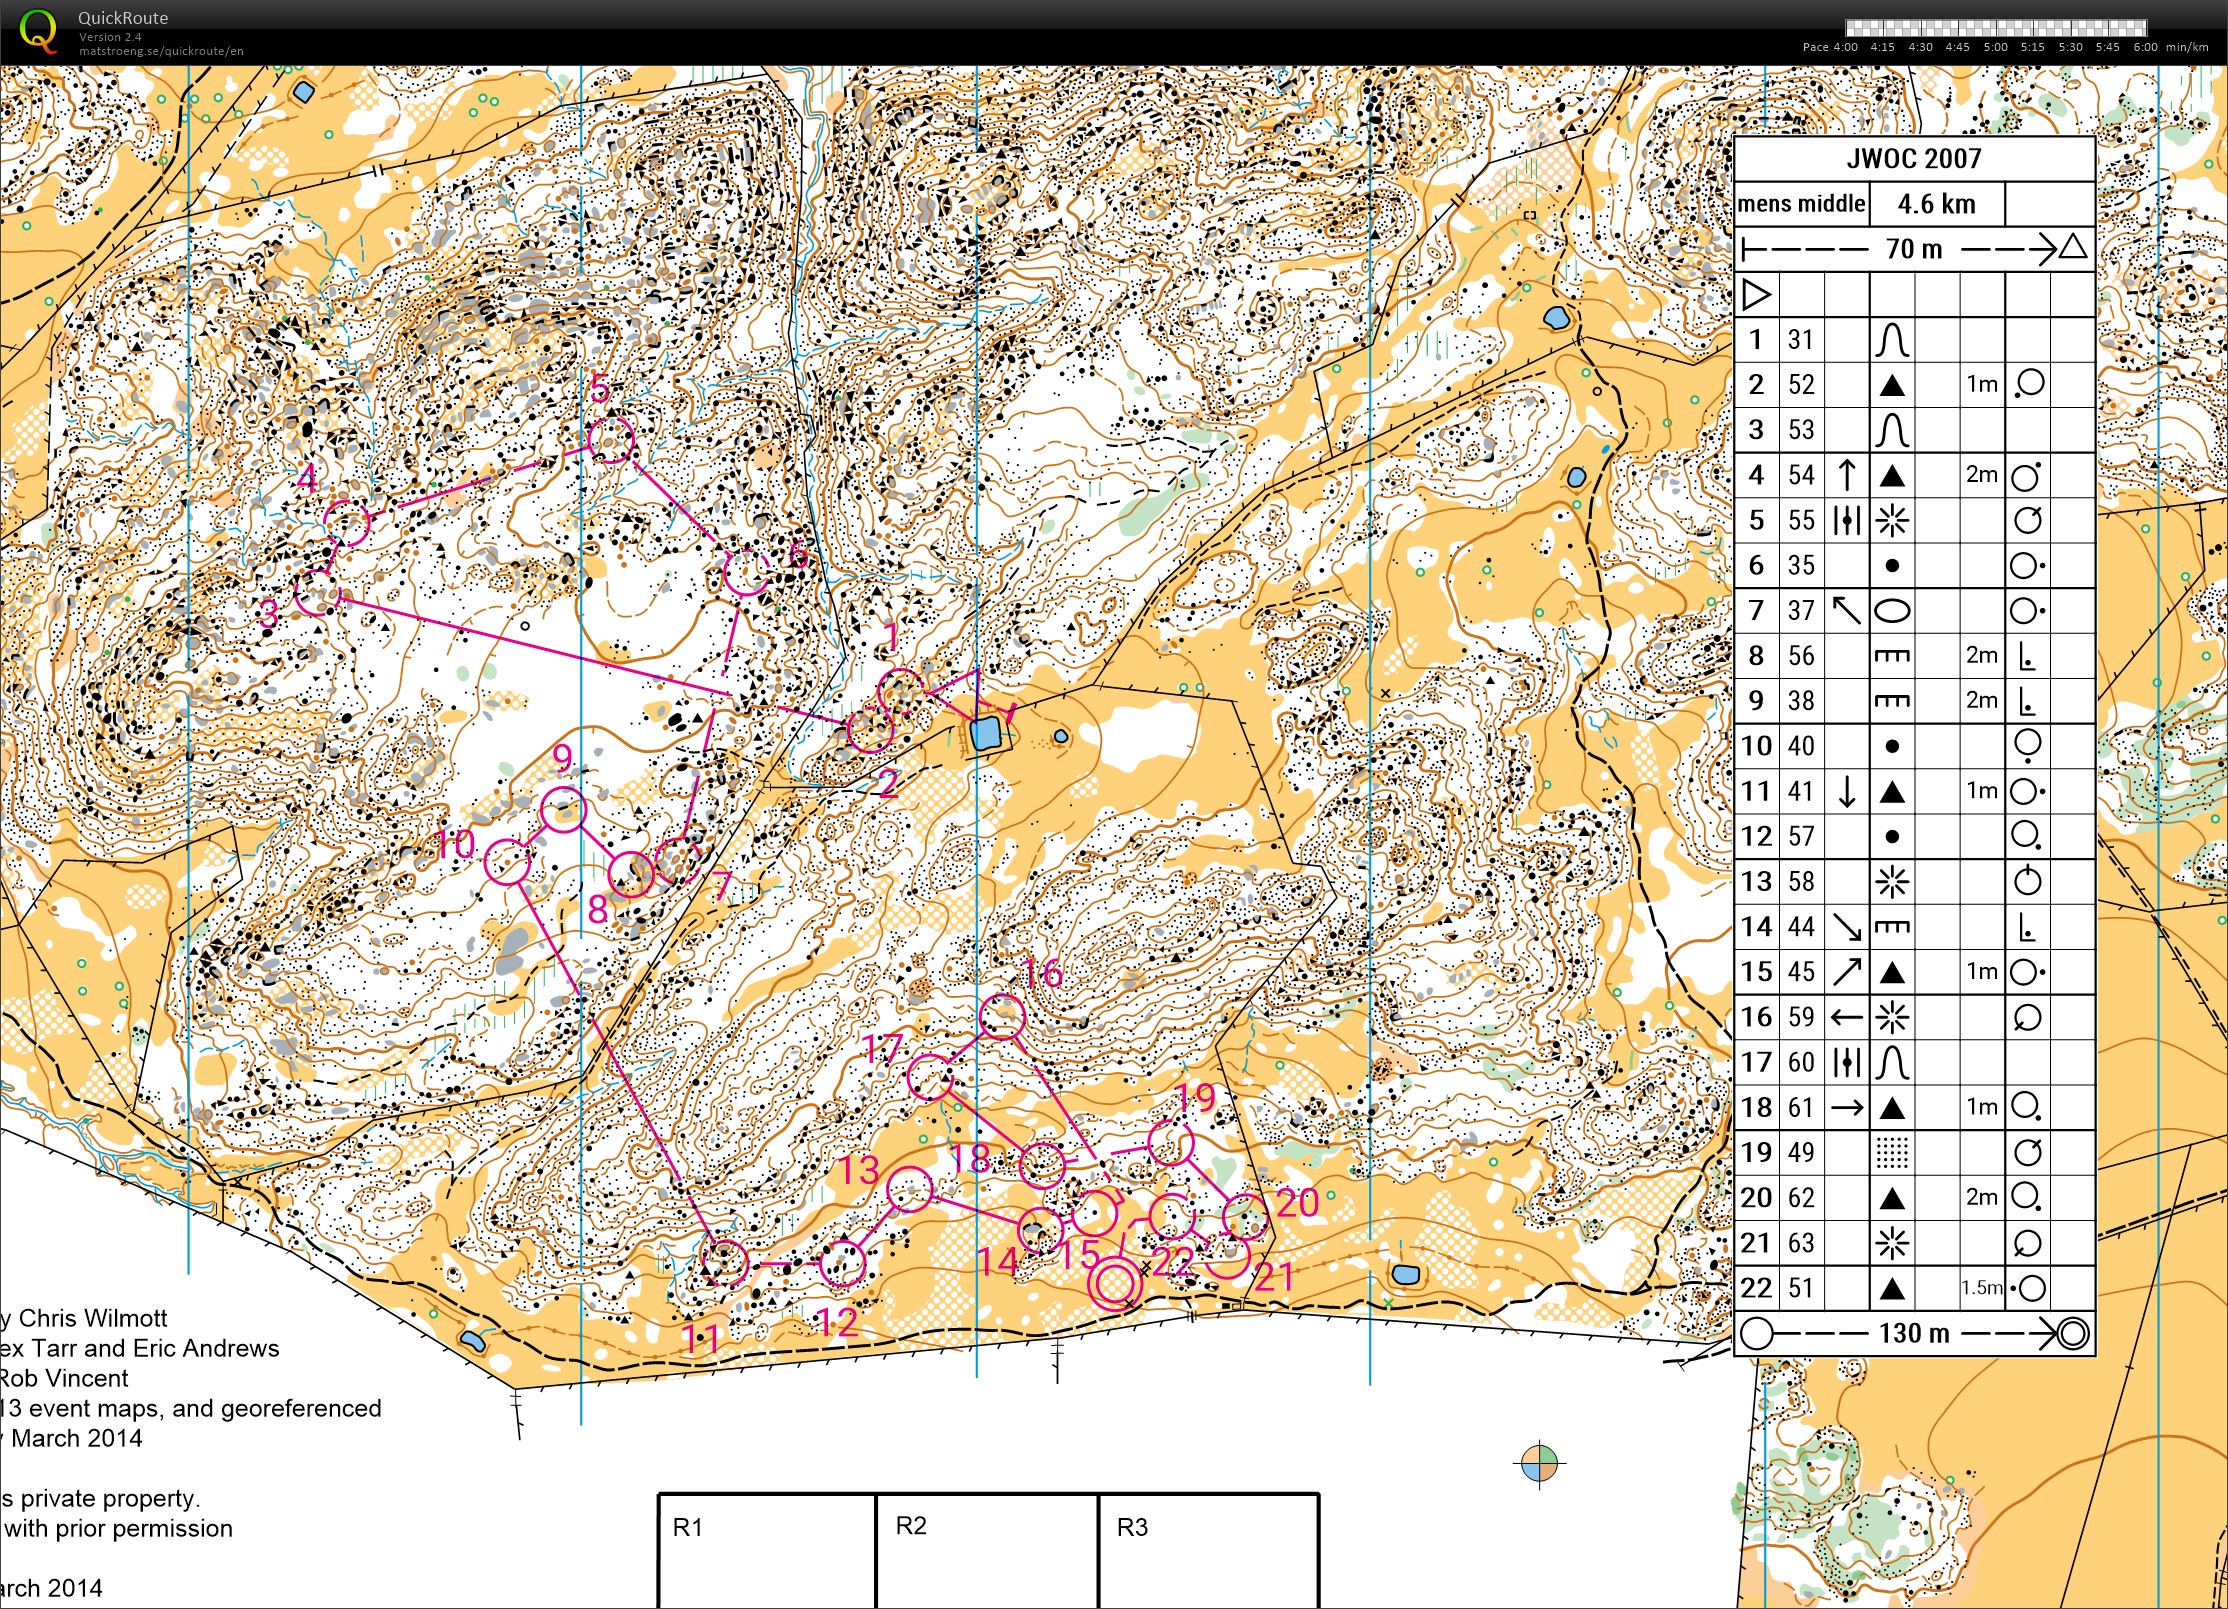Click the '1.5m' size in control row 22

pyautogui.click(x=1981, y=1288)
